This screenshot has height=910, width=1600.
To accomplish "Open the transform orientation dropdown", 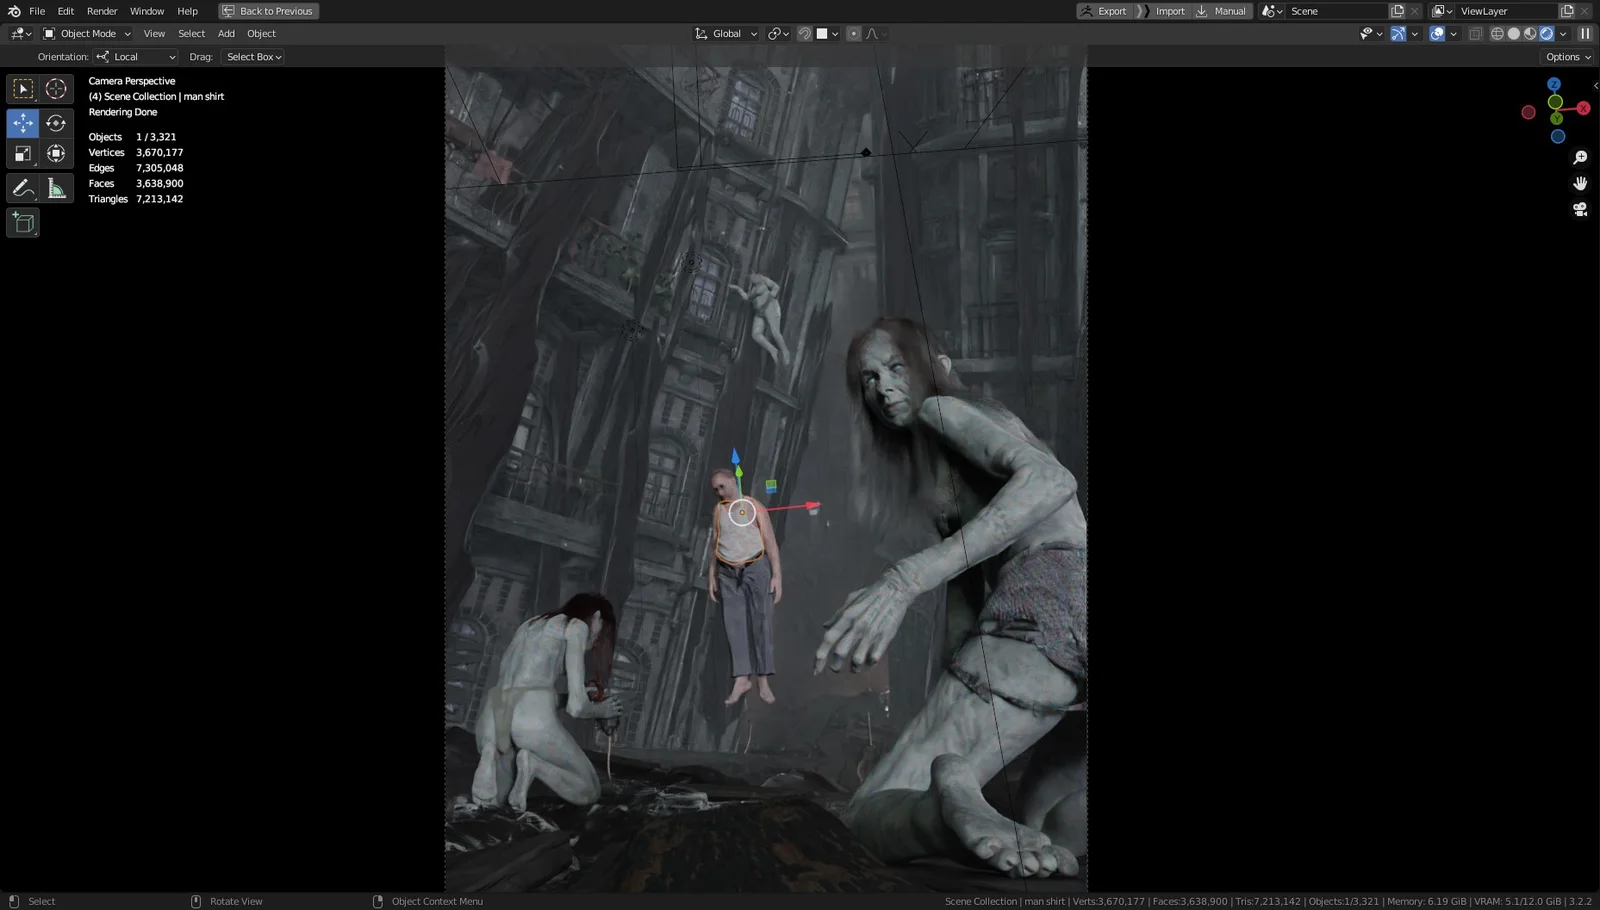I will point(727,33).
